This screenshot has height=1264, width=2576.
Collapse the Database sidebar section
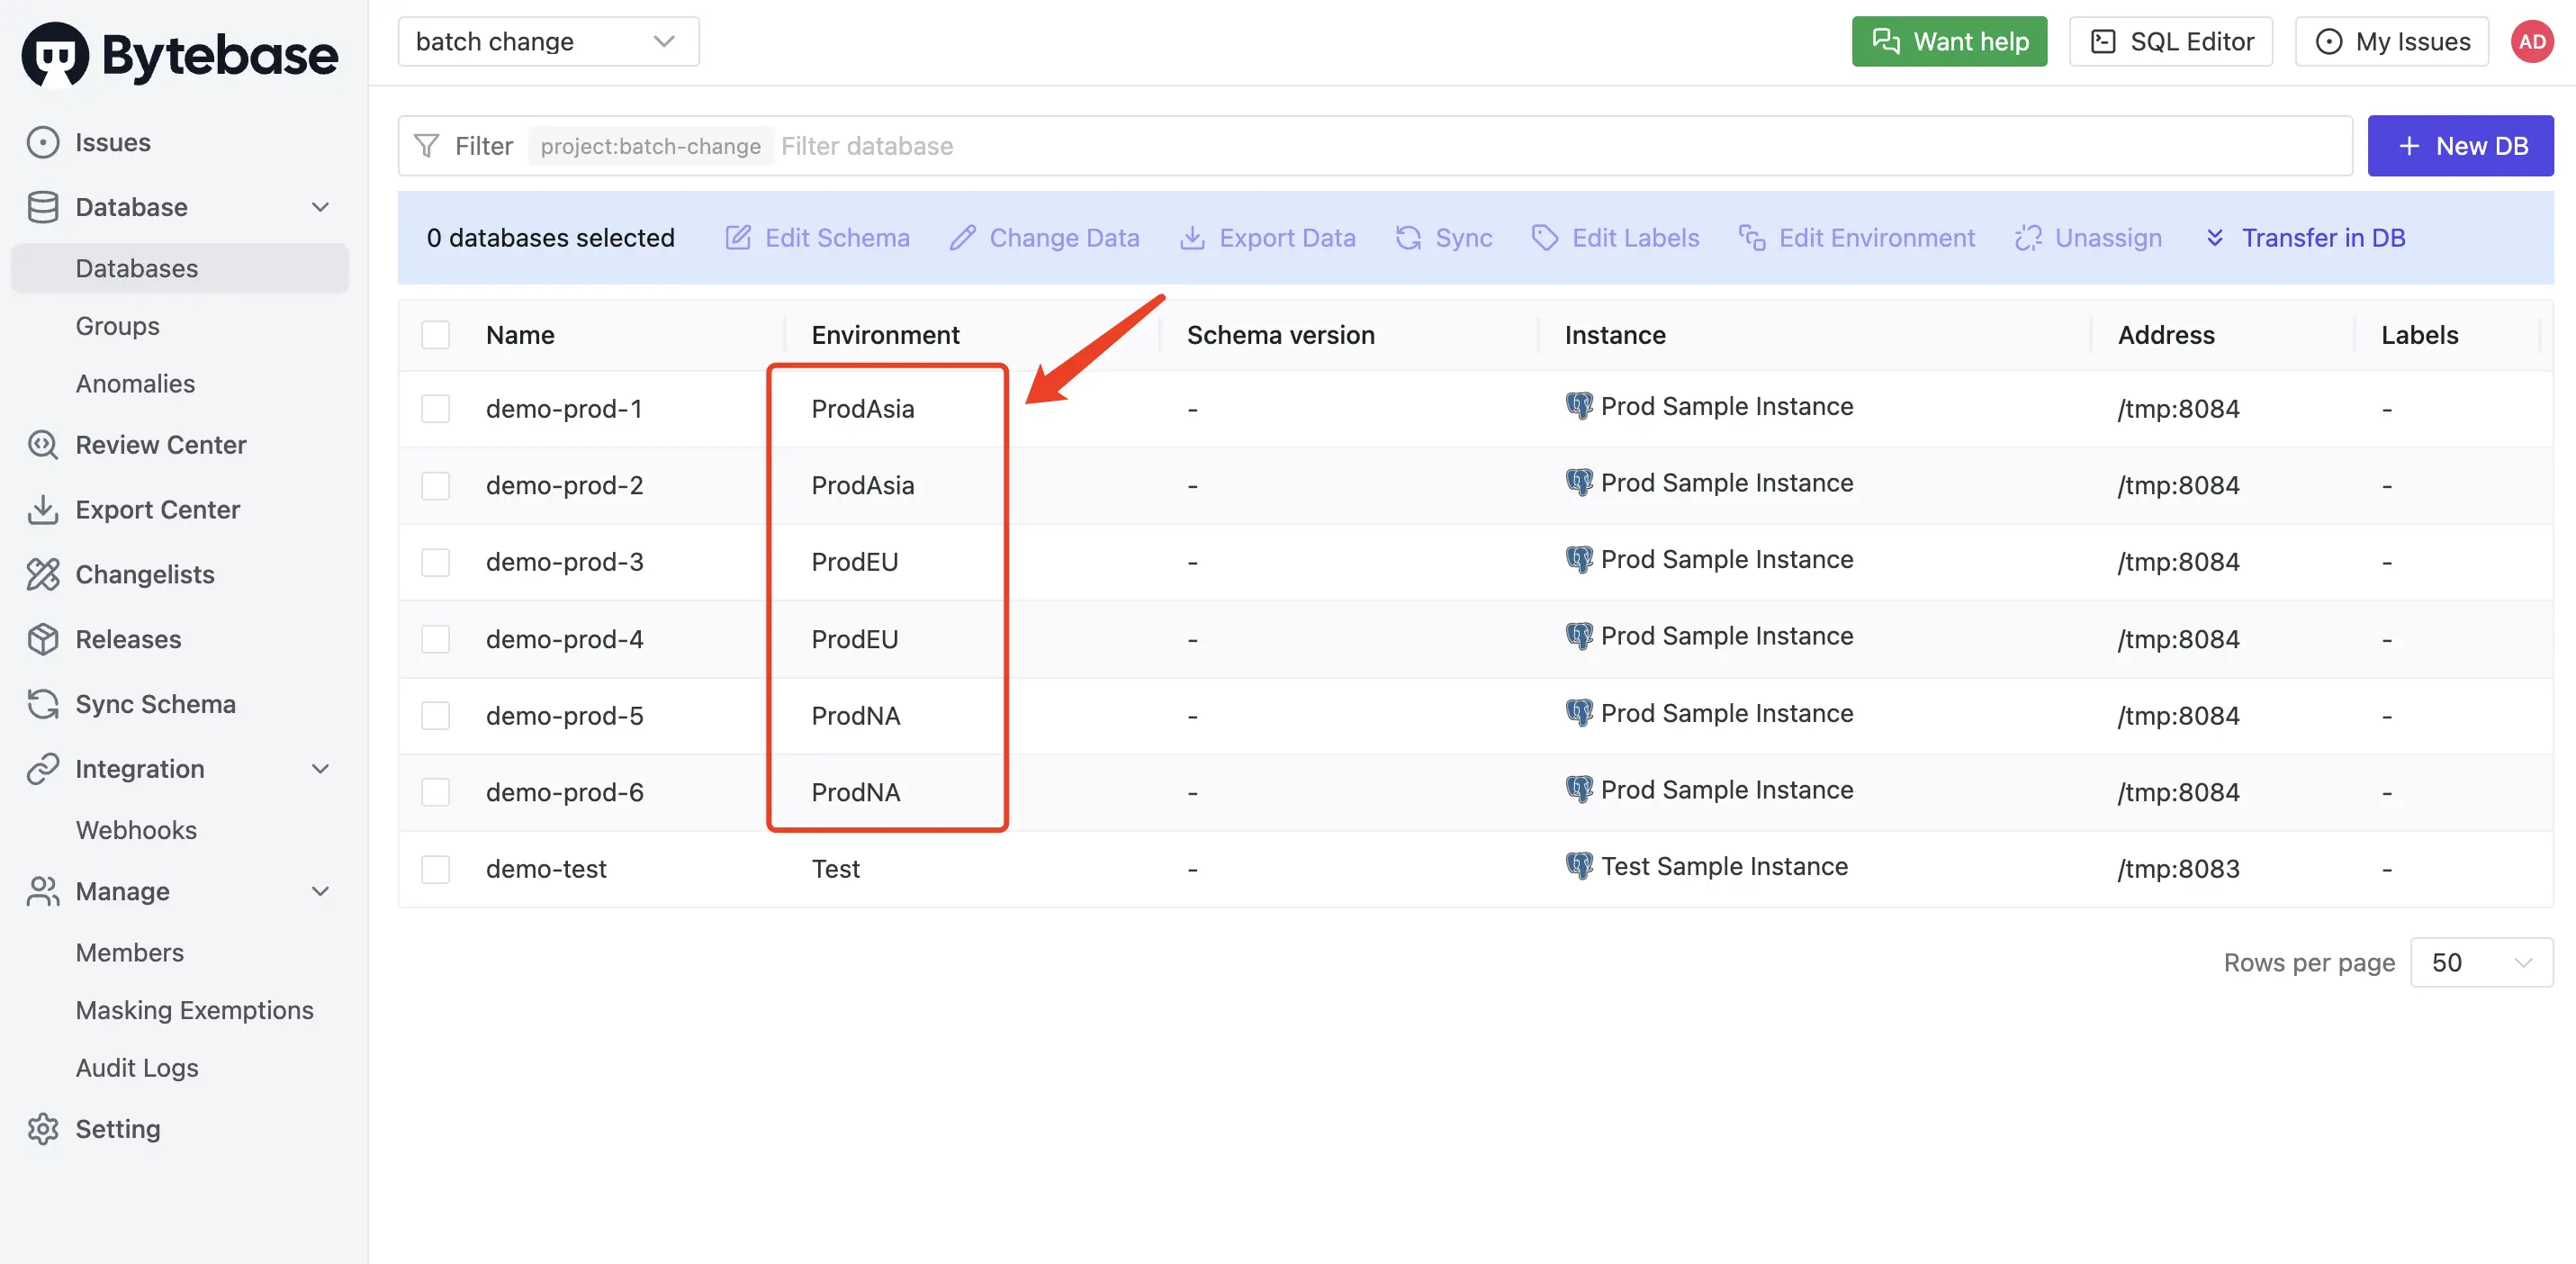[320, 207]
